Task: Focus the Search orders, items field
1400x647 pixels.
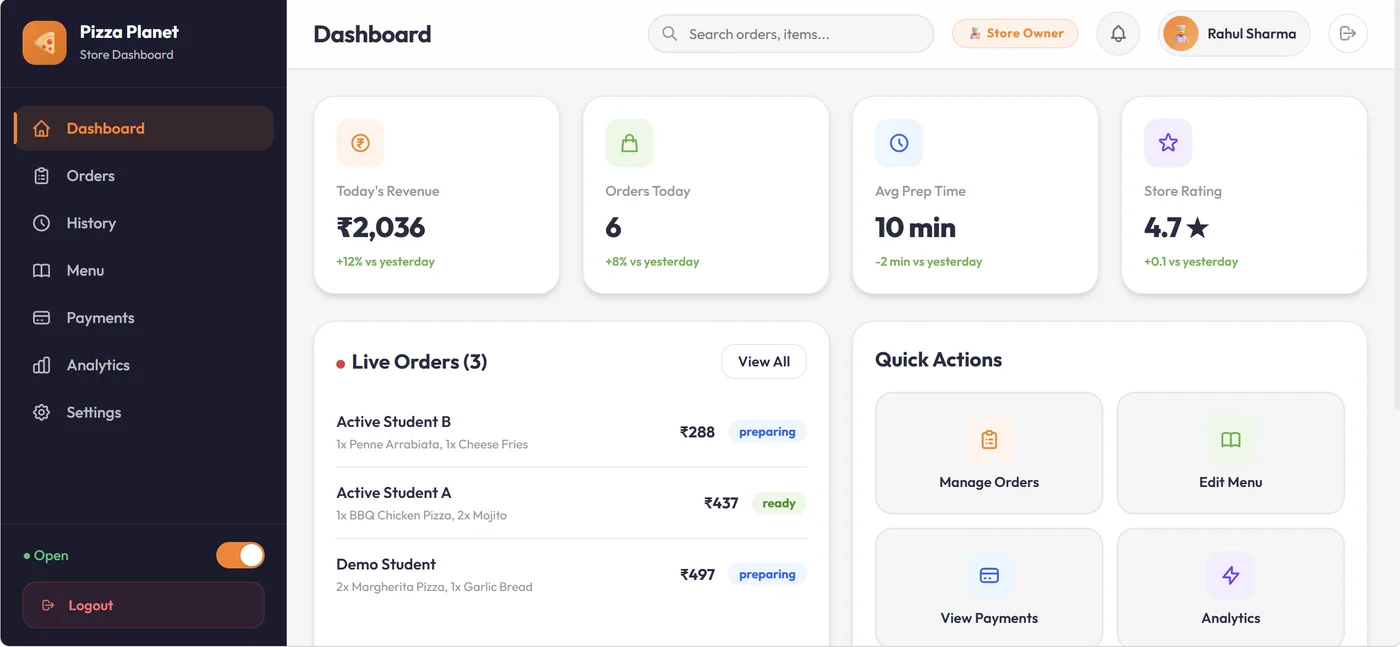Action: 791,34
